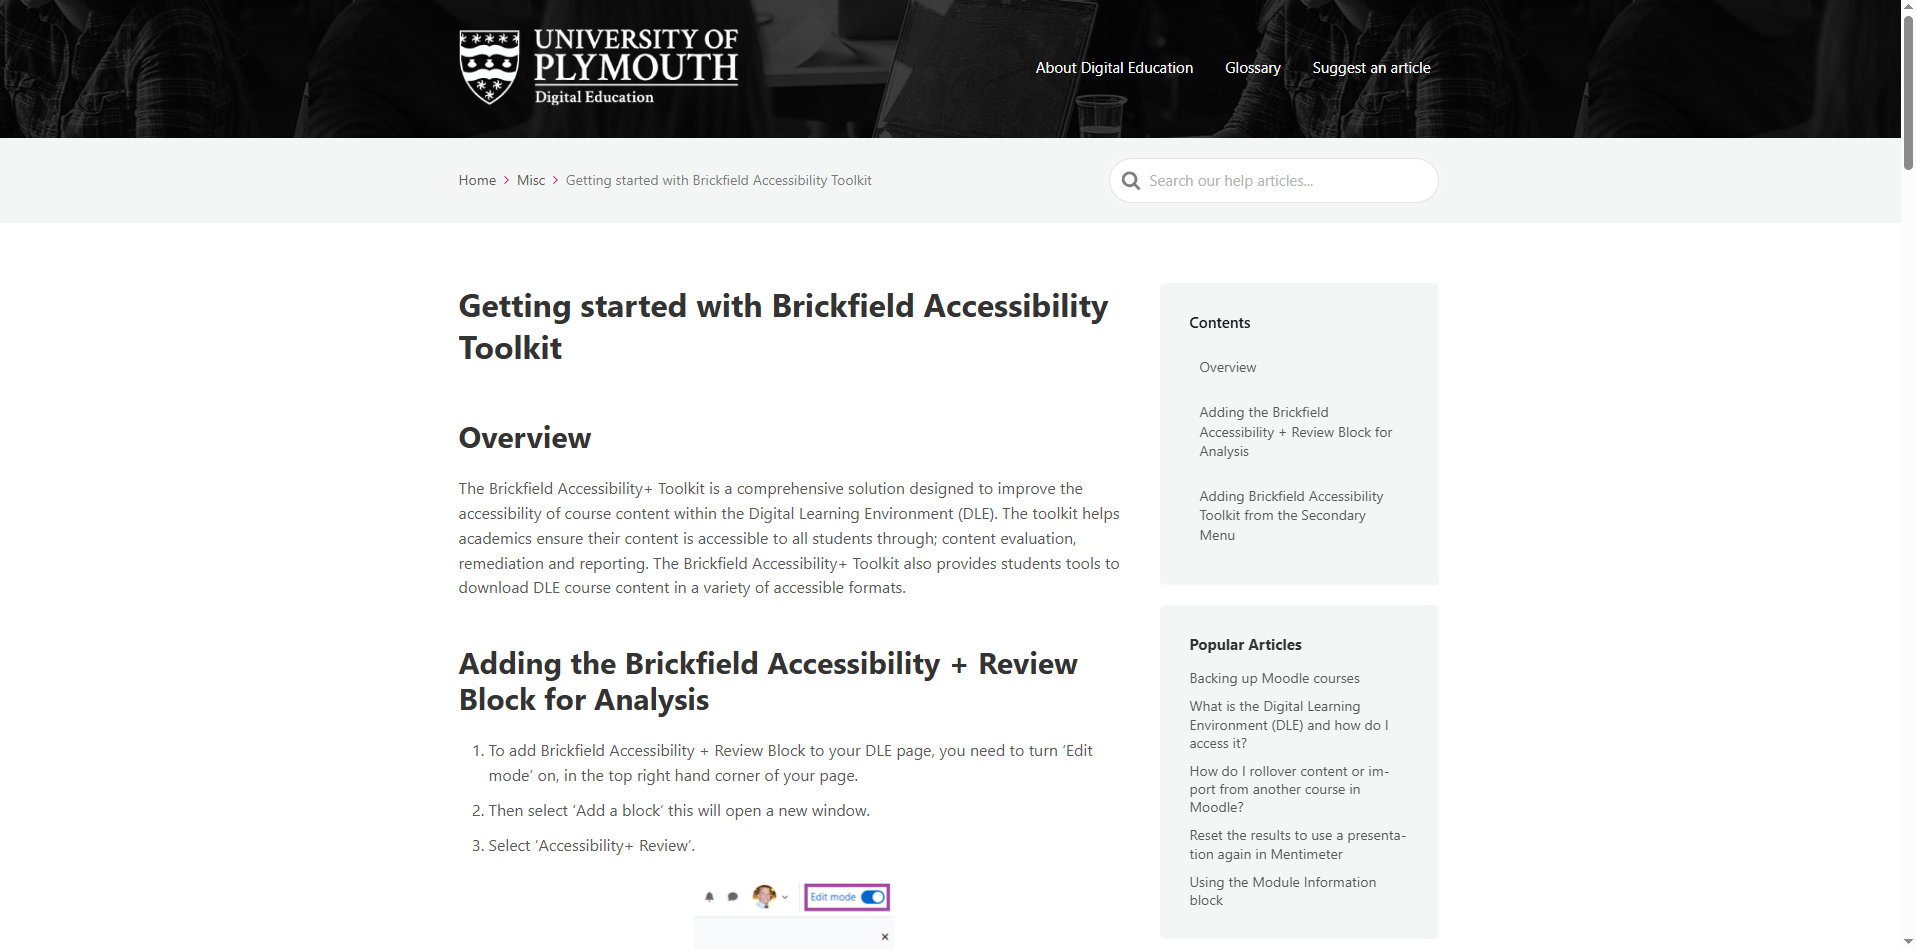Open About Digital Education page
This screenshot has height=949, width=1916.
1114,68
